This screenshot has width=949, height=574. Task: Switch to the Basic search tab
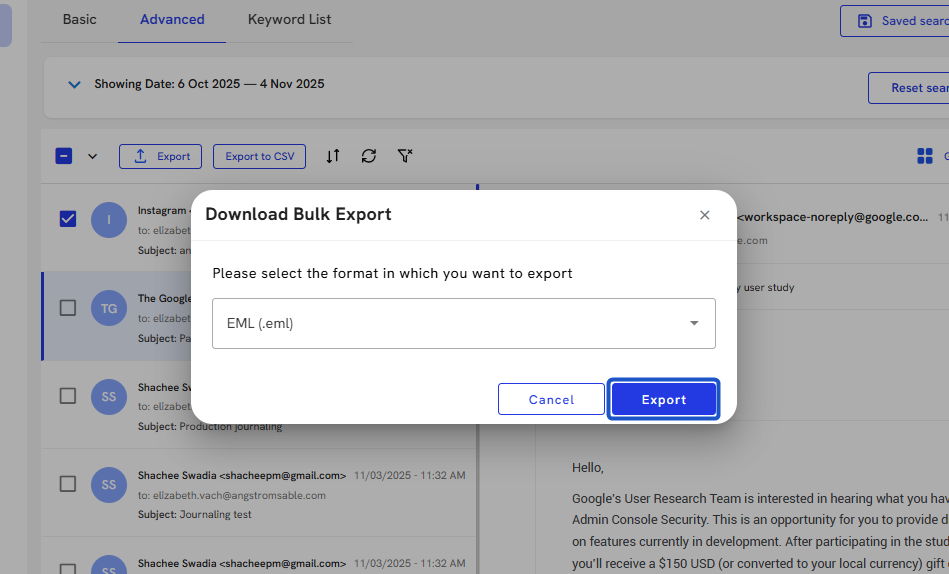pyautogui.click(x=79, y=19)
